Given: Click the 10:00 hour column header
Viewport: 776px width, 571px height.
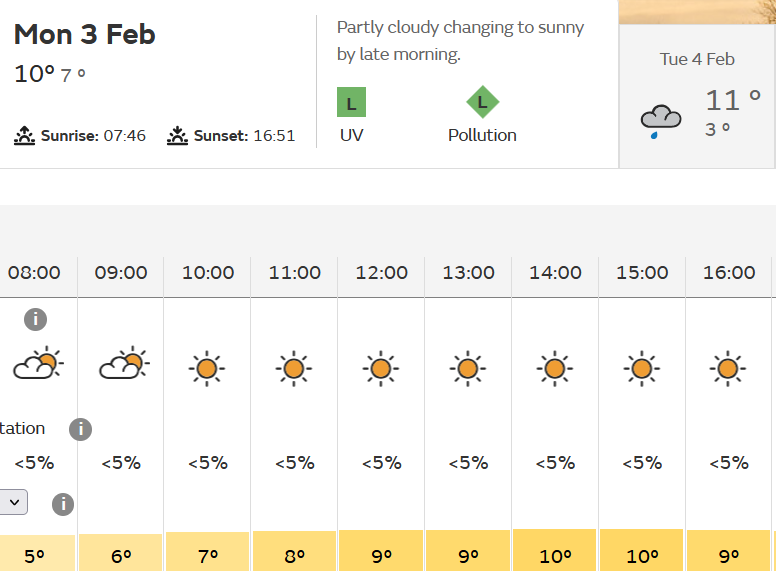Looking at the screenshot, I should point(208,273).
